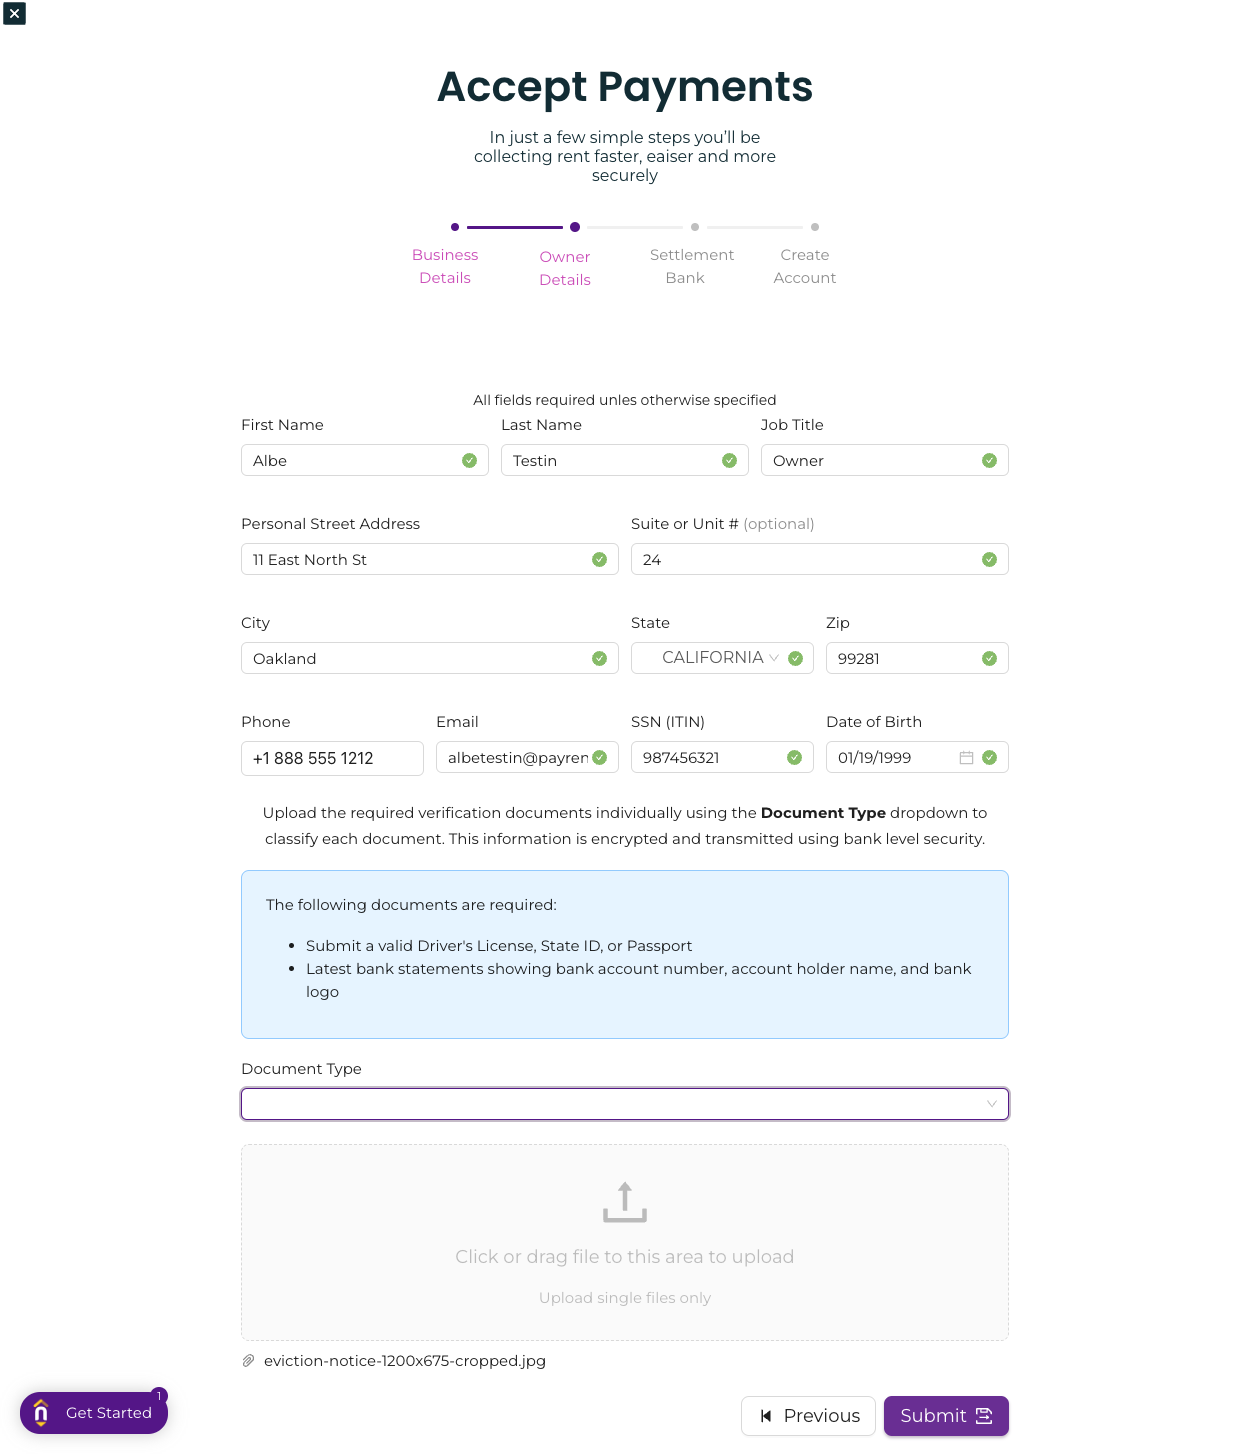
Task: Open the Get Started widget
Action: pyautogui.click(x=94, y=1413)
